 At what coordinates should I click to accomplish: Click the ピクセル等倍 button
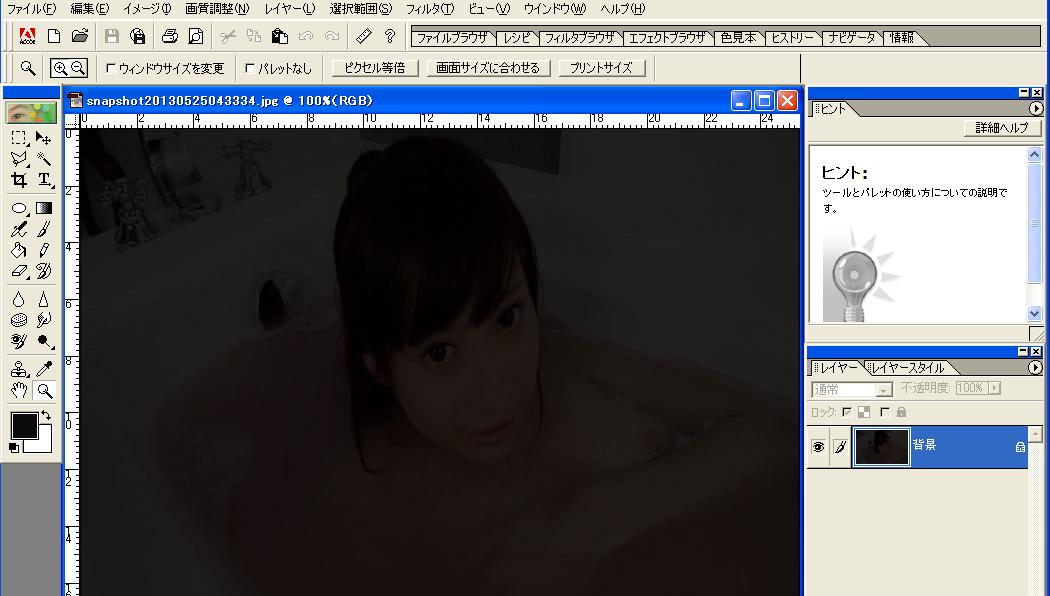pos(375,68)
